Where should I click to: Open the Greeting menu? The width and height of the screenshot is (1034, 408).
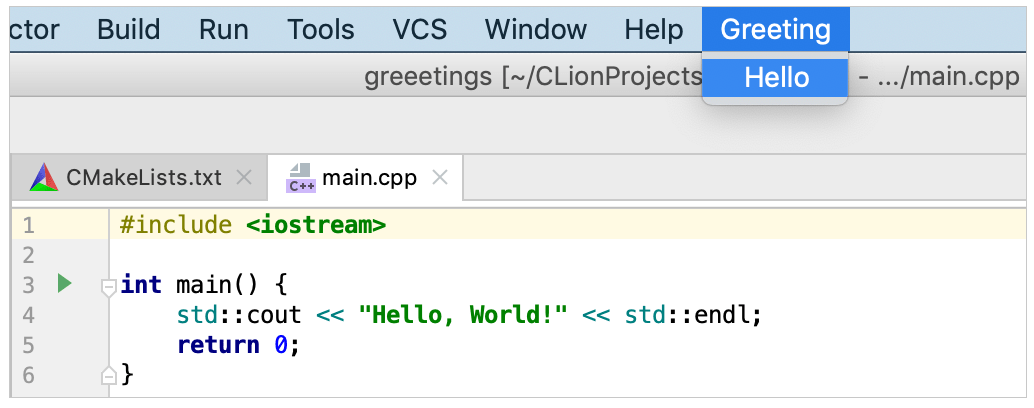coord(775,29)
